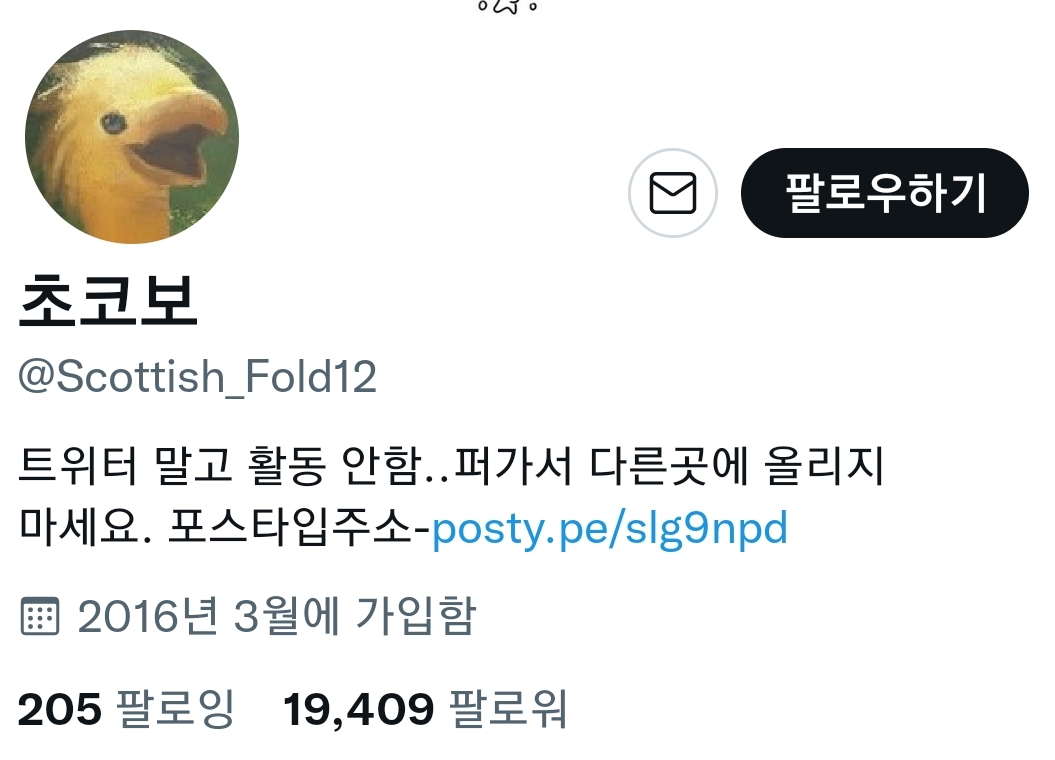1055x760 pixels.
Task: Click the 팔로워 label
Action: tap(508, 709)
